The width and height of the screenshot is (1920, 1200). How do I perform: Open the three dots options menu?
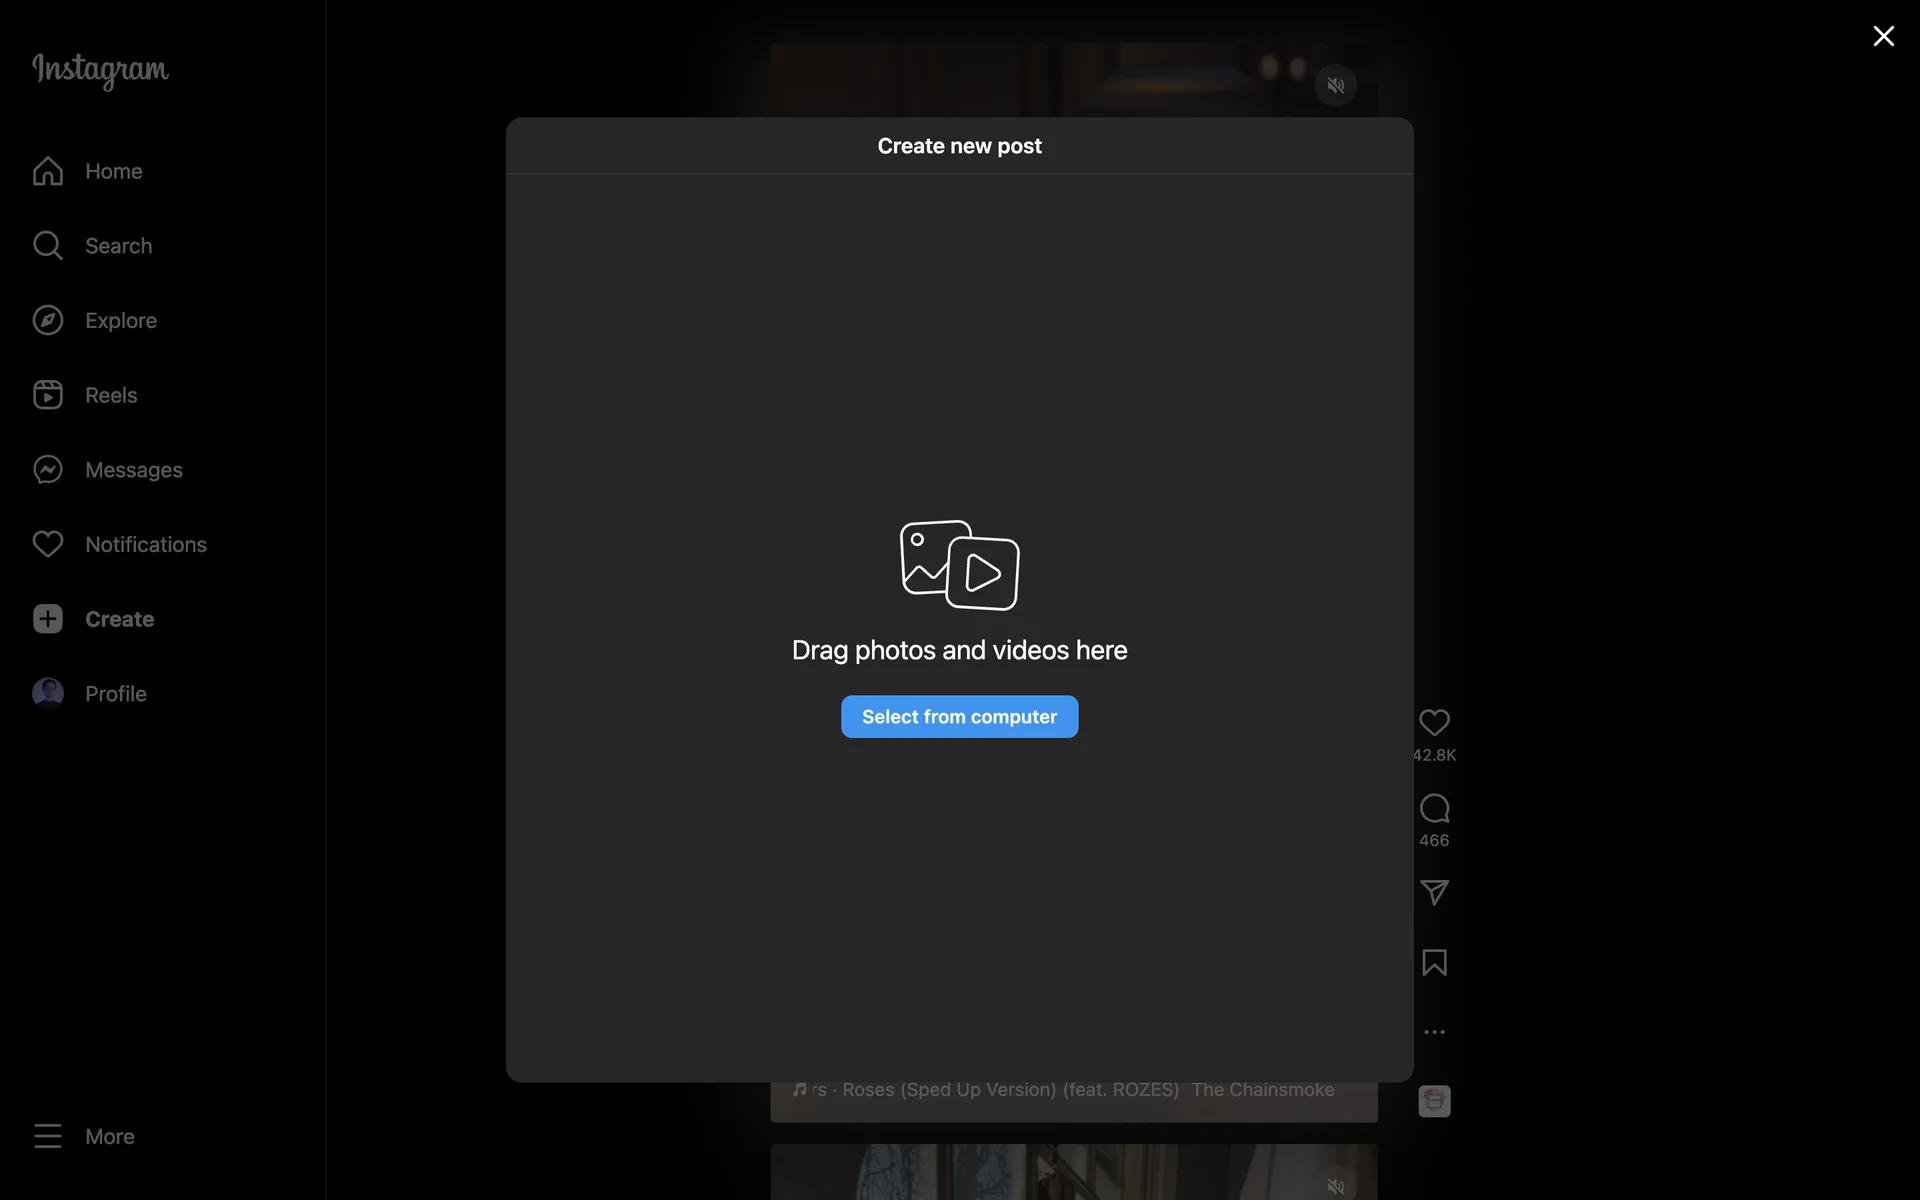1434,1032
